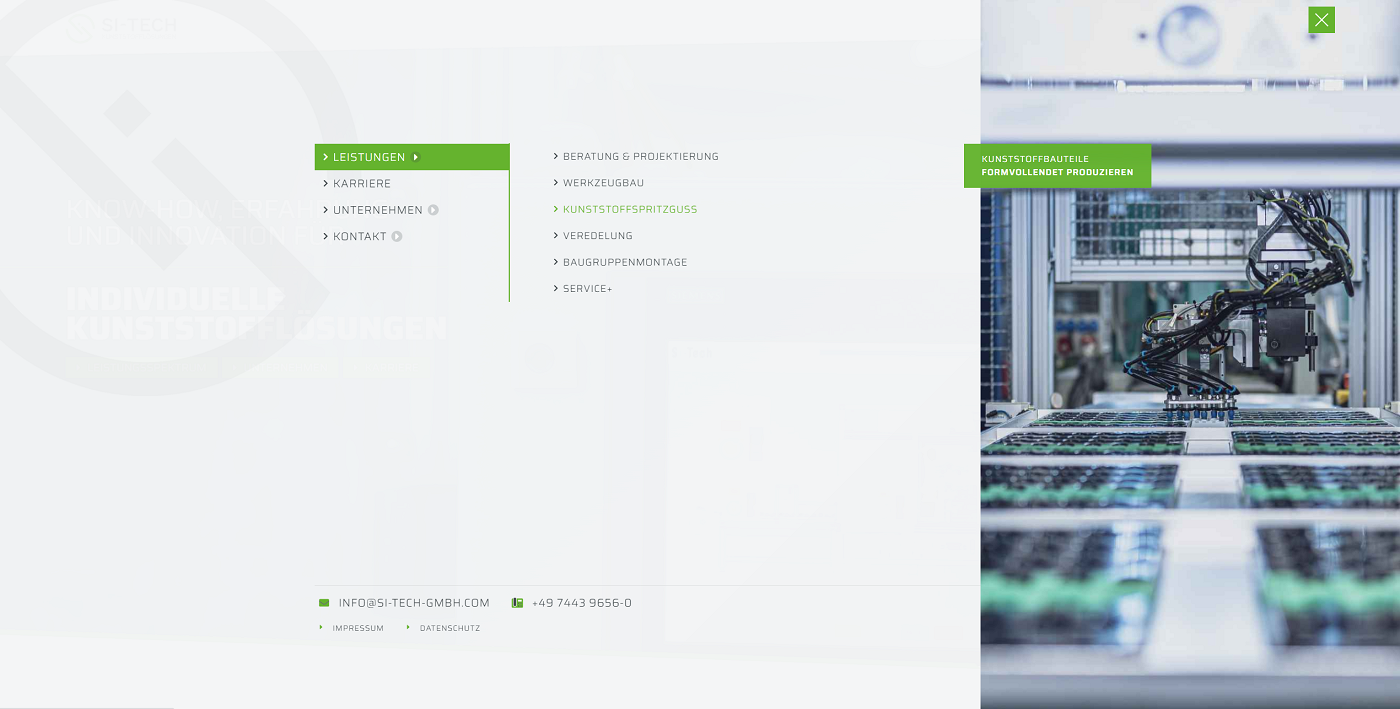Image resolution: width=1400 pixels, height=709 pixels.
Task: Choose the Service+ entry
Action: (587, 289)
